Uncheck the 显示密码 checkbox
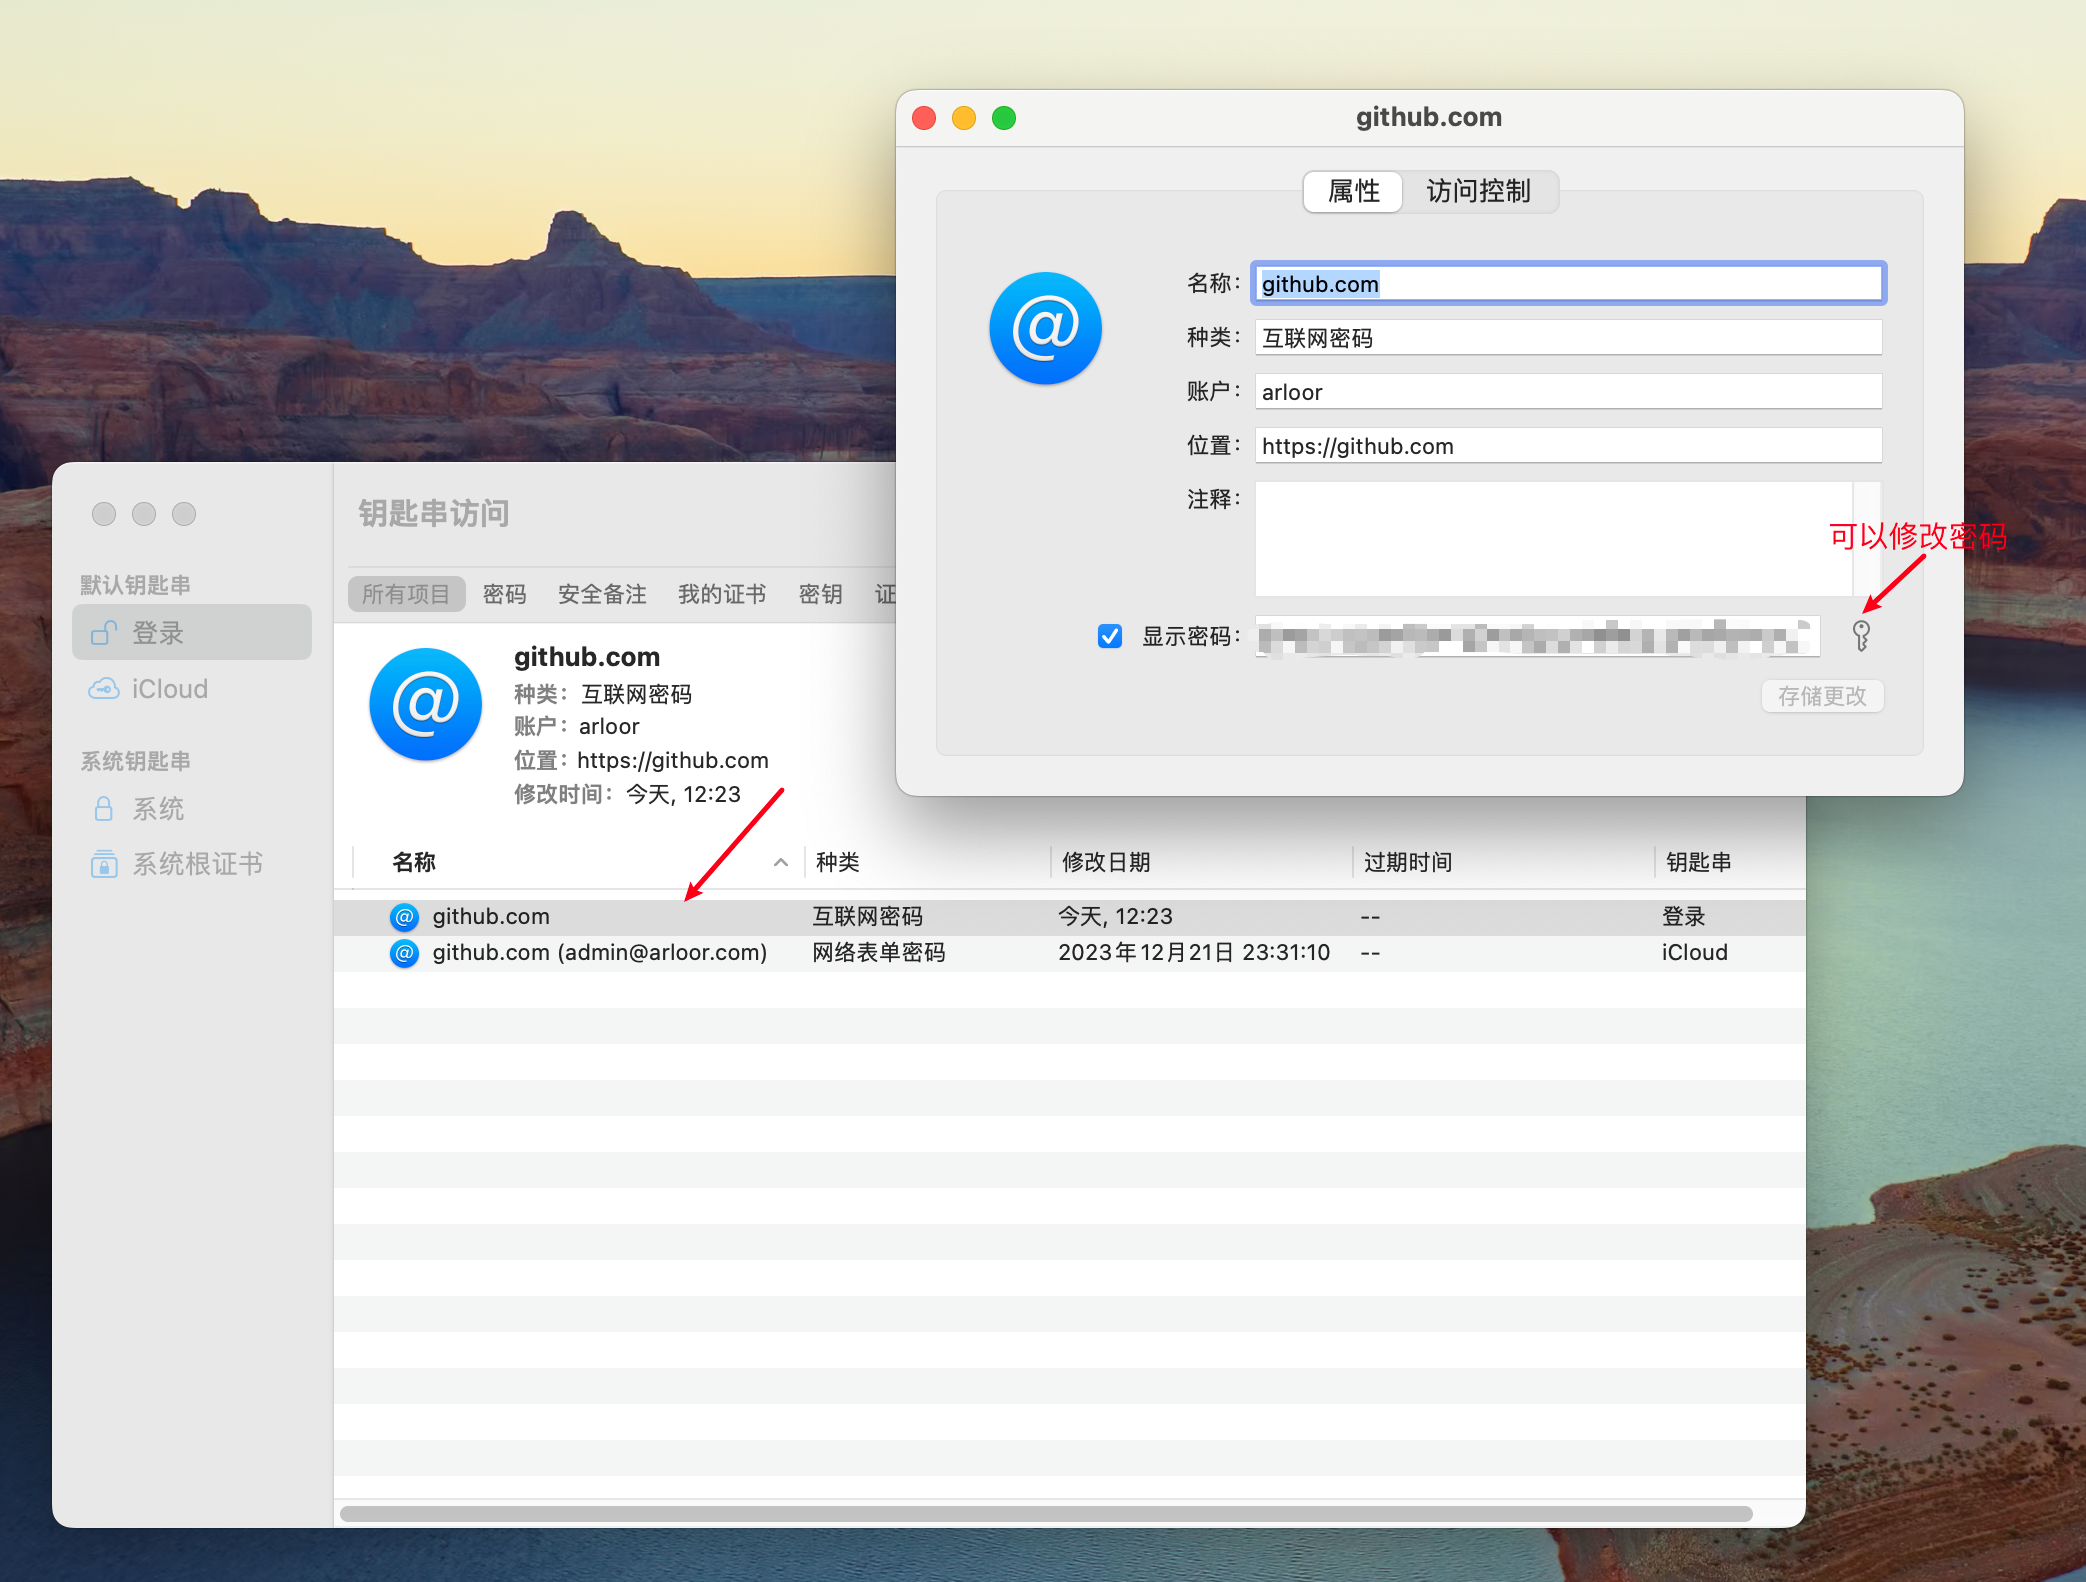 1109,636
